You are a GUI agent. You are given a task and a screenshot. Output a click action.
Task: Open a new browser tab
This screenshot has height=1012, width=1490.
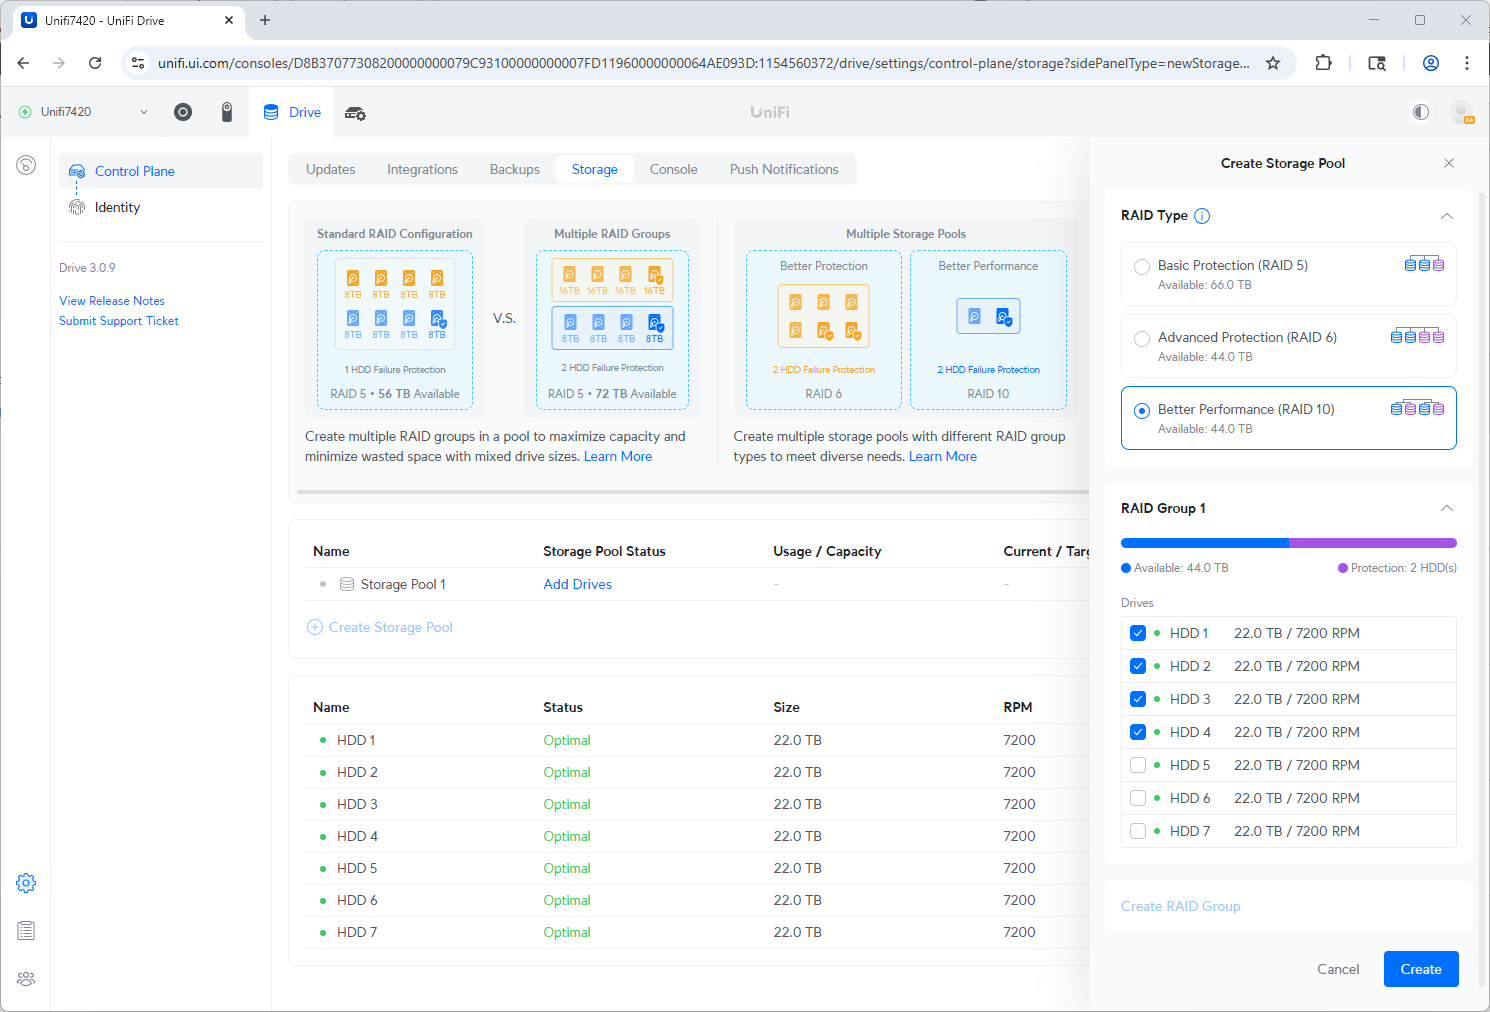coord(265,20)
